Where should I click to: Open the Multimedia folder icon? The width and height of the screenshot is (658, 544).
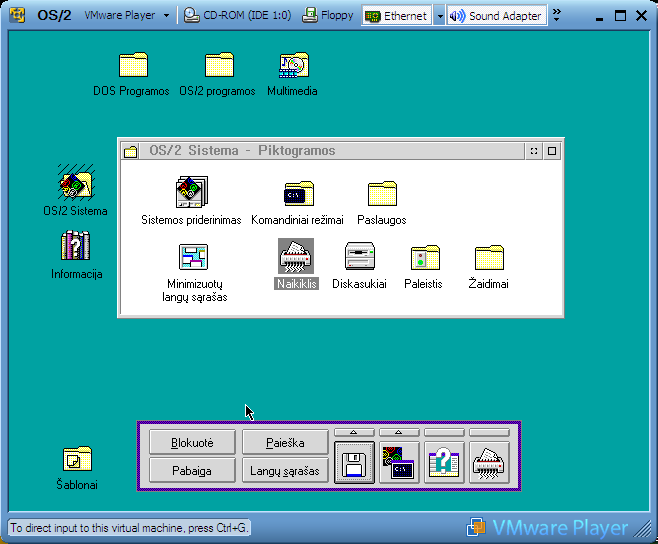[294, 65]
